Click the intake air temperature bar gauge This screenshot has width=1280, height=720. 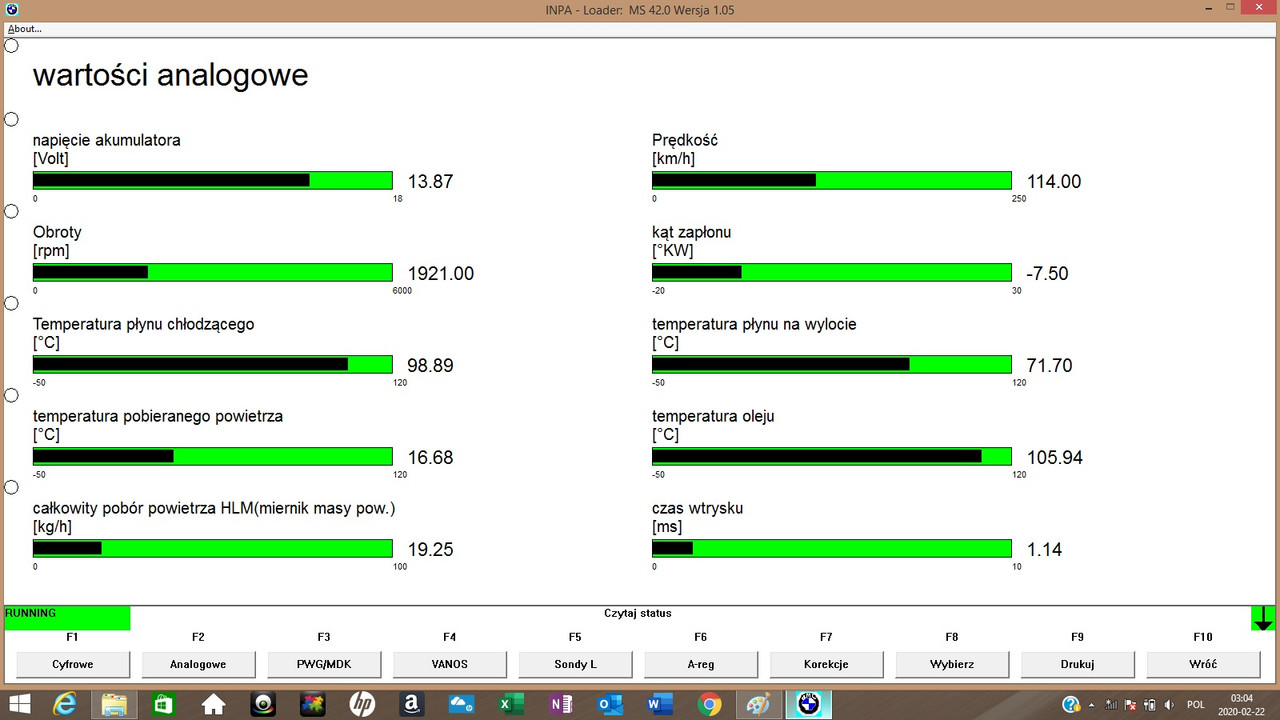[x=213, y=457]
